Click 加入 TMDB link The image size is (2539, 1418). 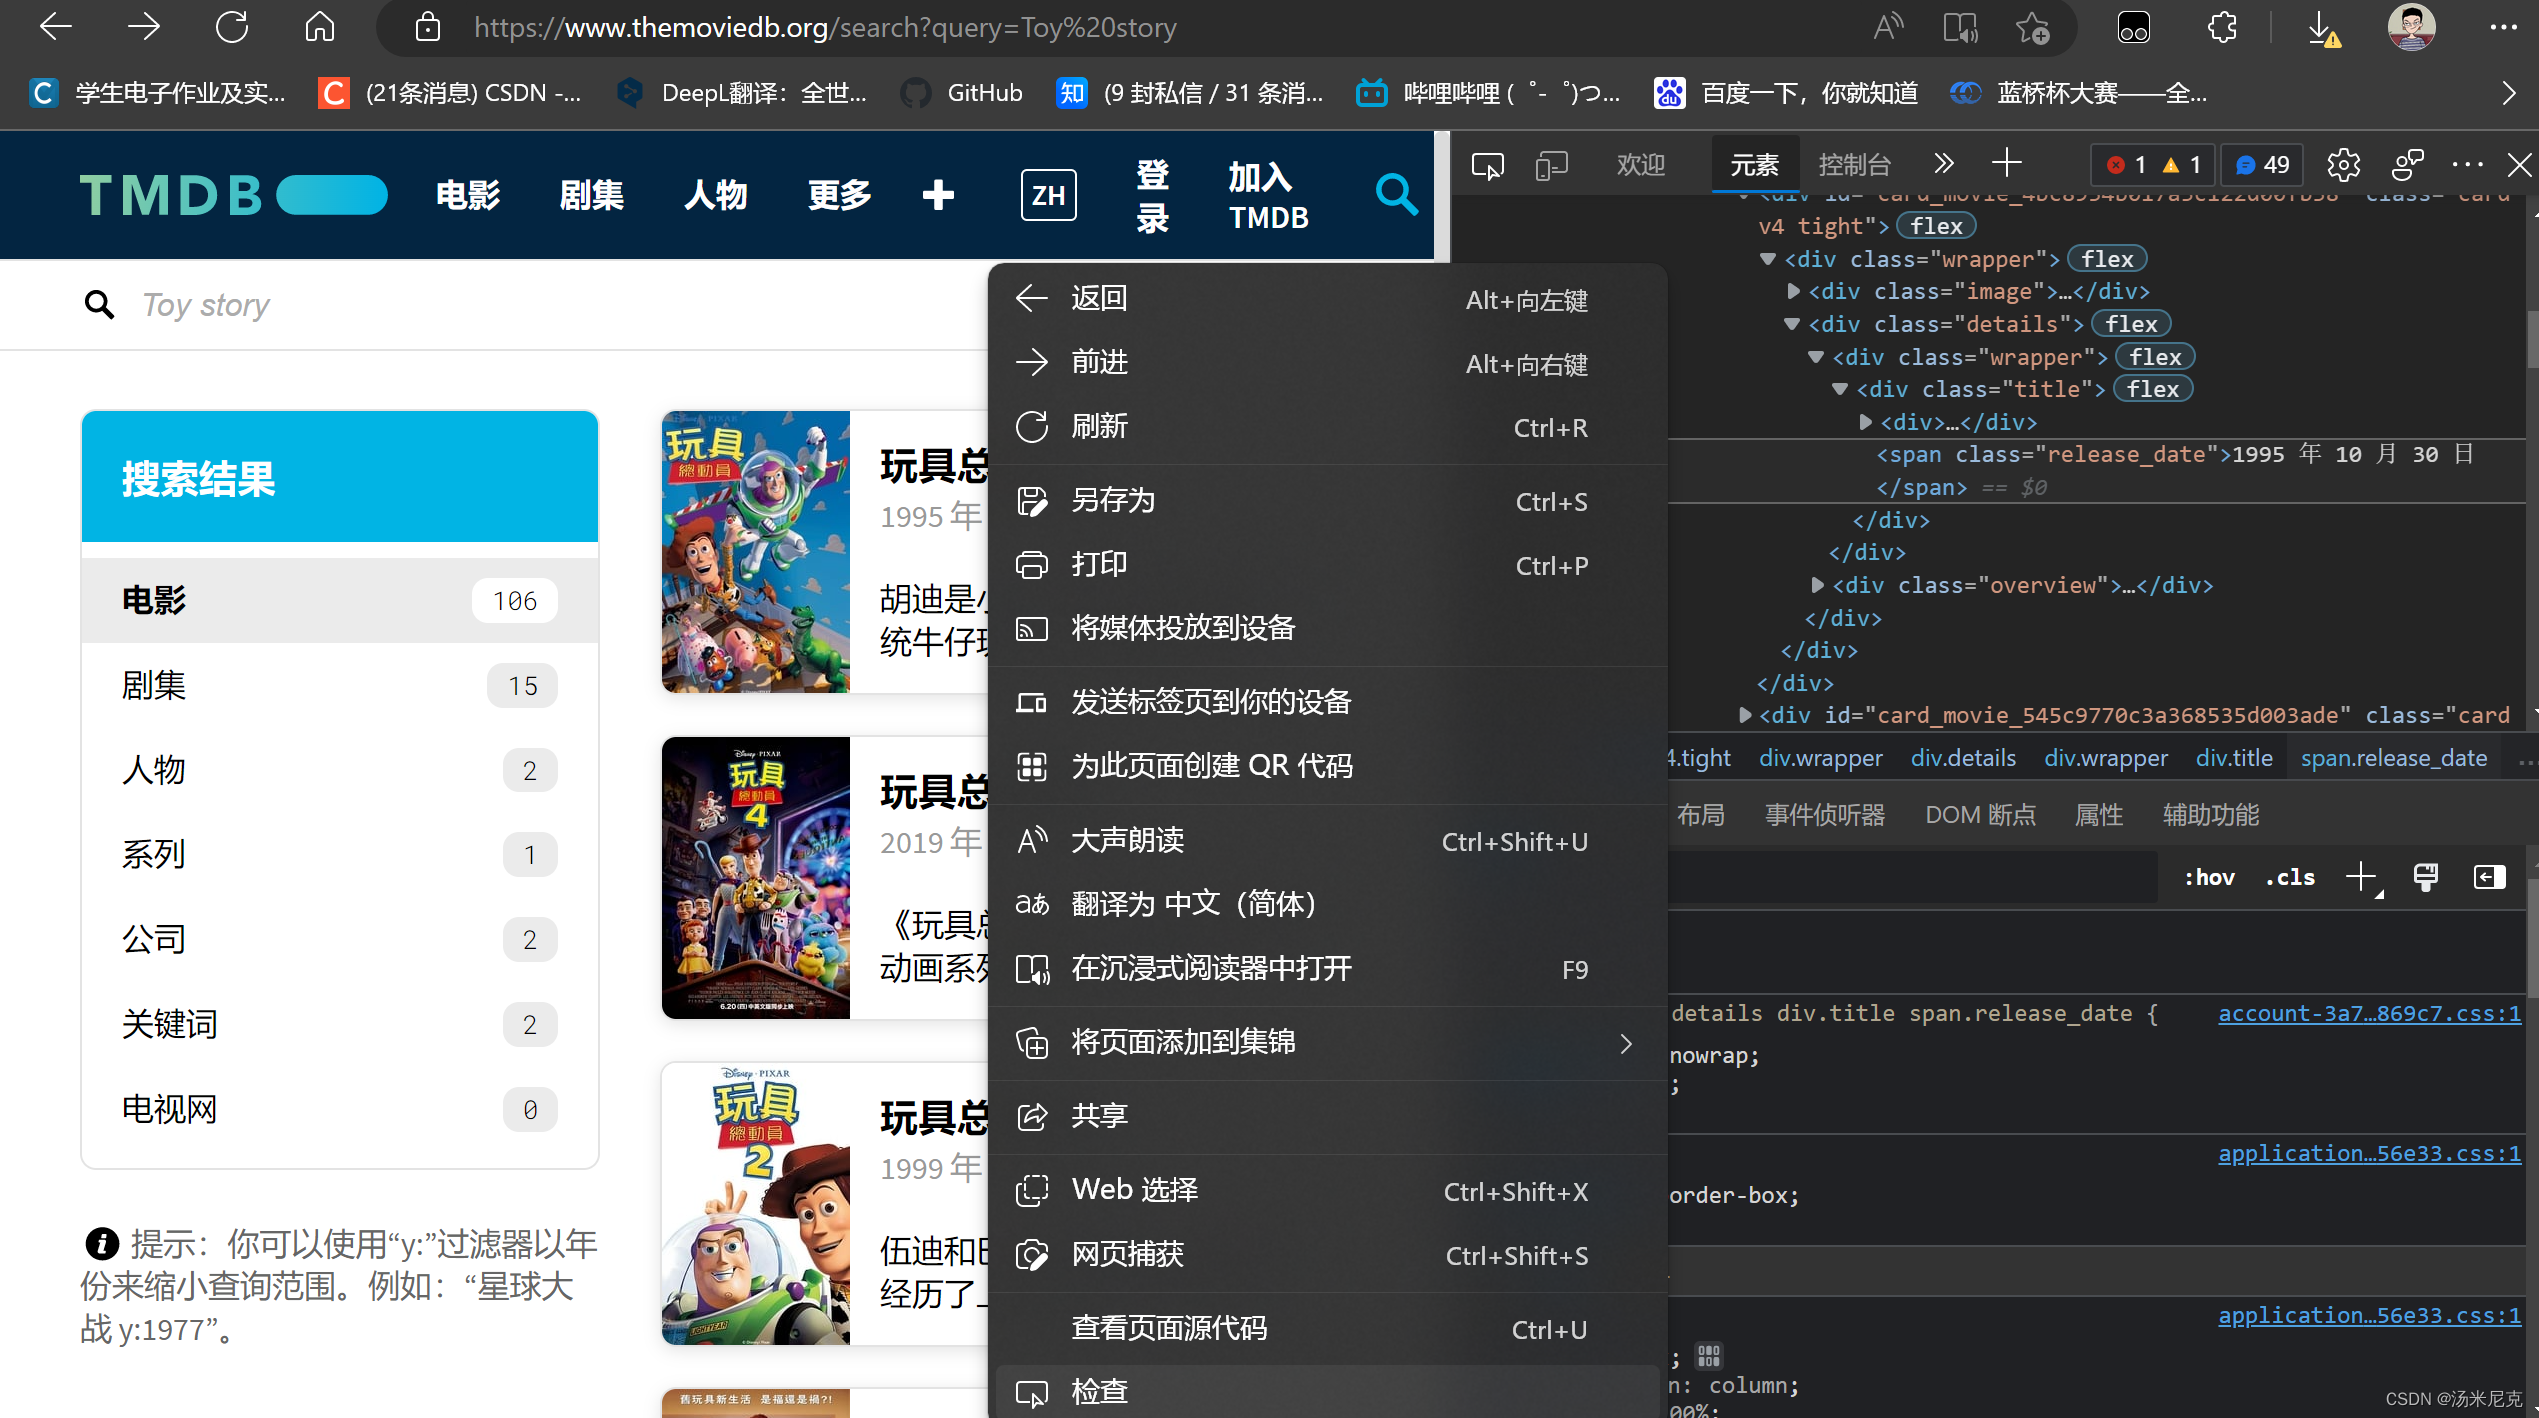[x=1268, y=195]
